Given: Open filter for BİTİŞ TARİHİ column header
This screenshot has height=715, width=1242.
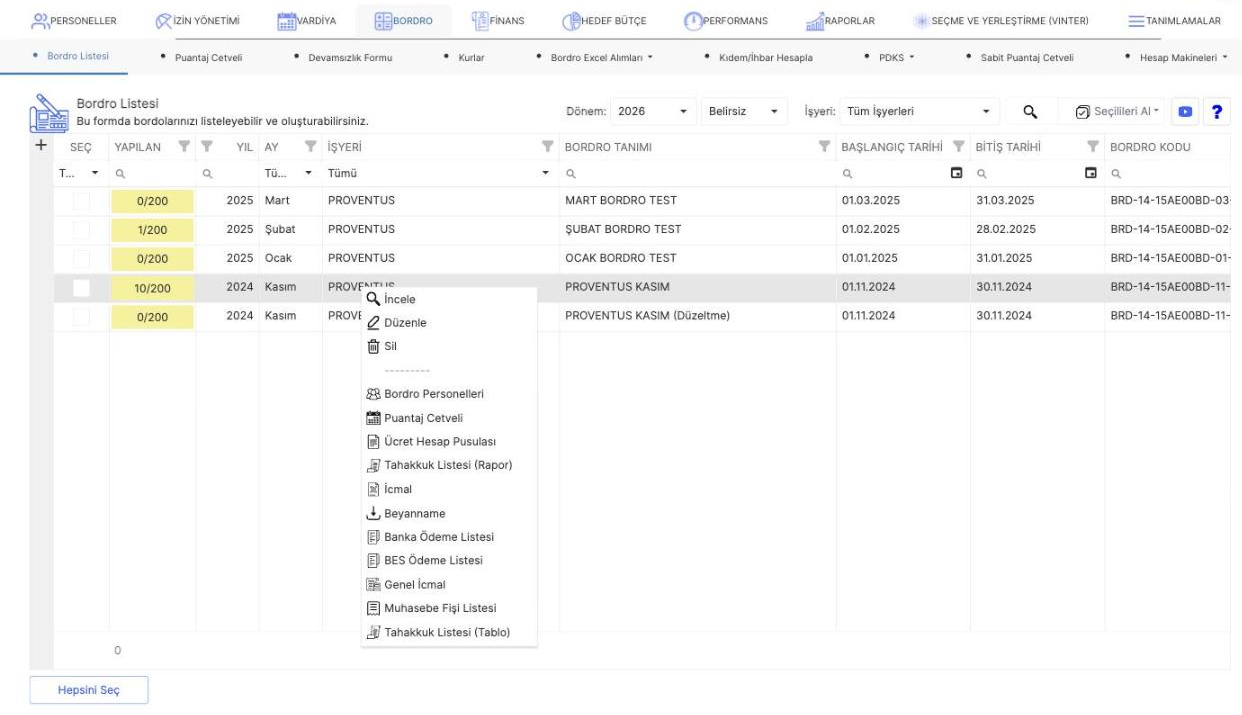Looking at the screenshot, I should click(1093, 148).
